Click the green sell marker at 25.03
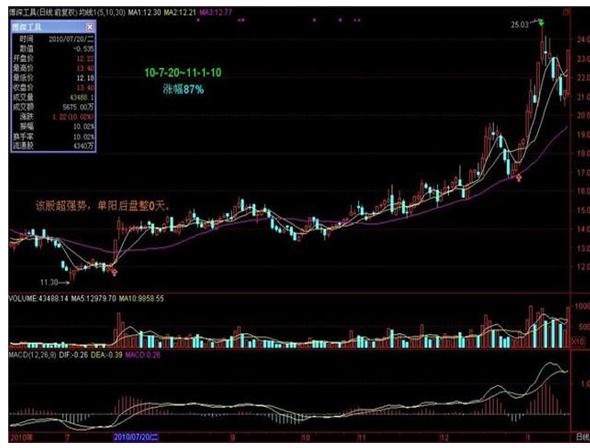 click(x=541, y=22)
